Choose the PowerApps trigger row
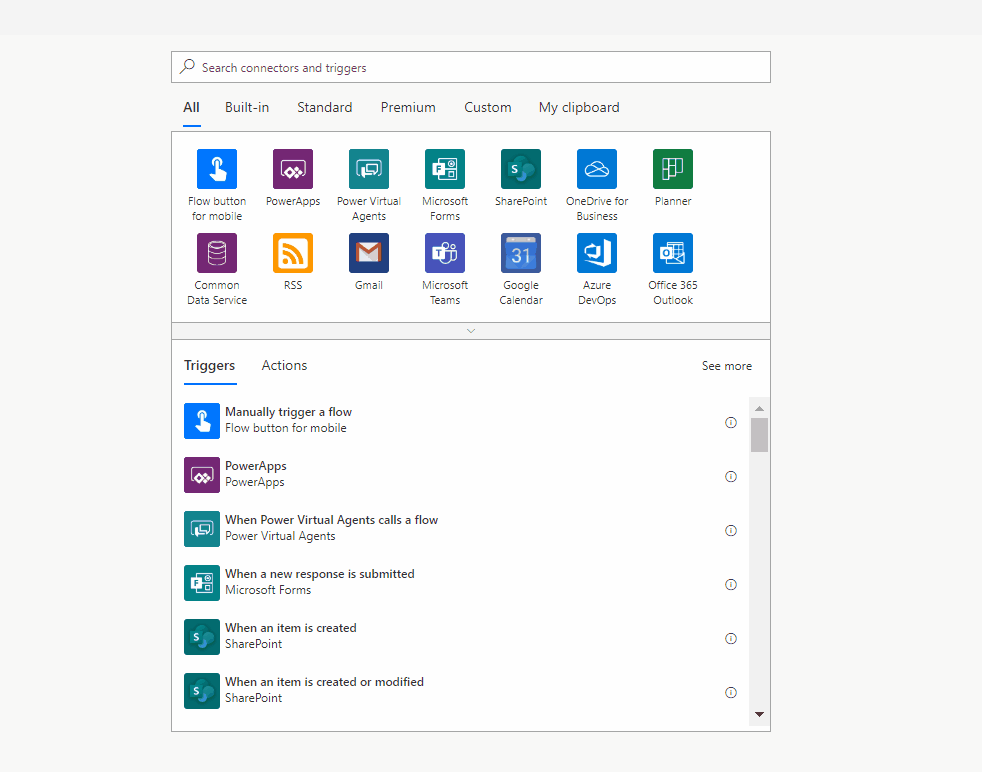Viewport: 982px width, 772px height. pyautogui.click(x=460, y=475)
